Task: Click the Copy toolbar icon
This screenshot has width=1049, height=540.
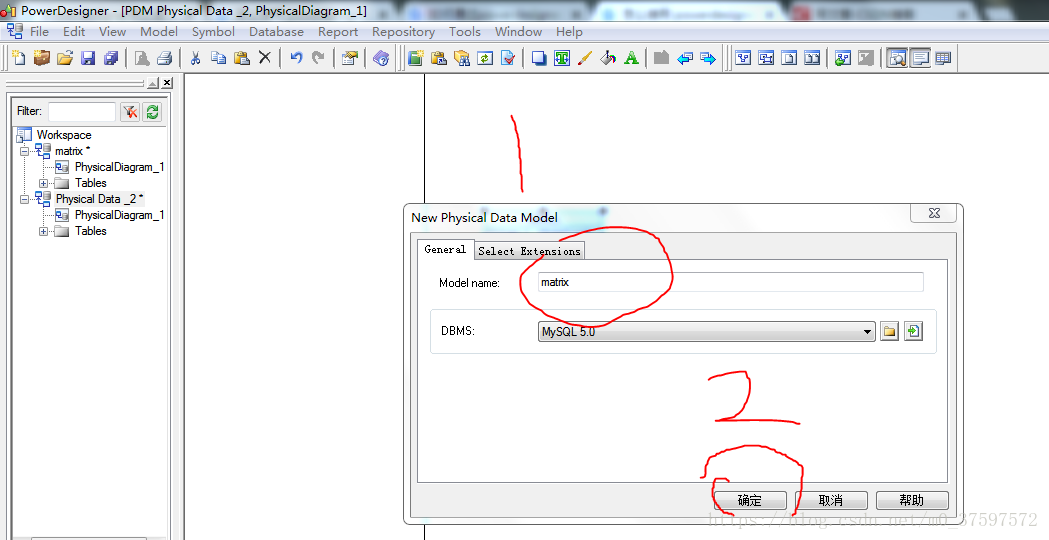Action: click(218, 58)
